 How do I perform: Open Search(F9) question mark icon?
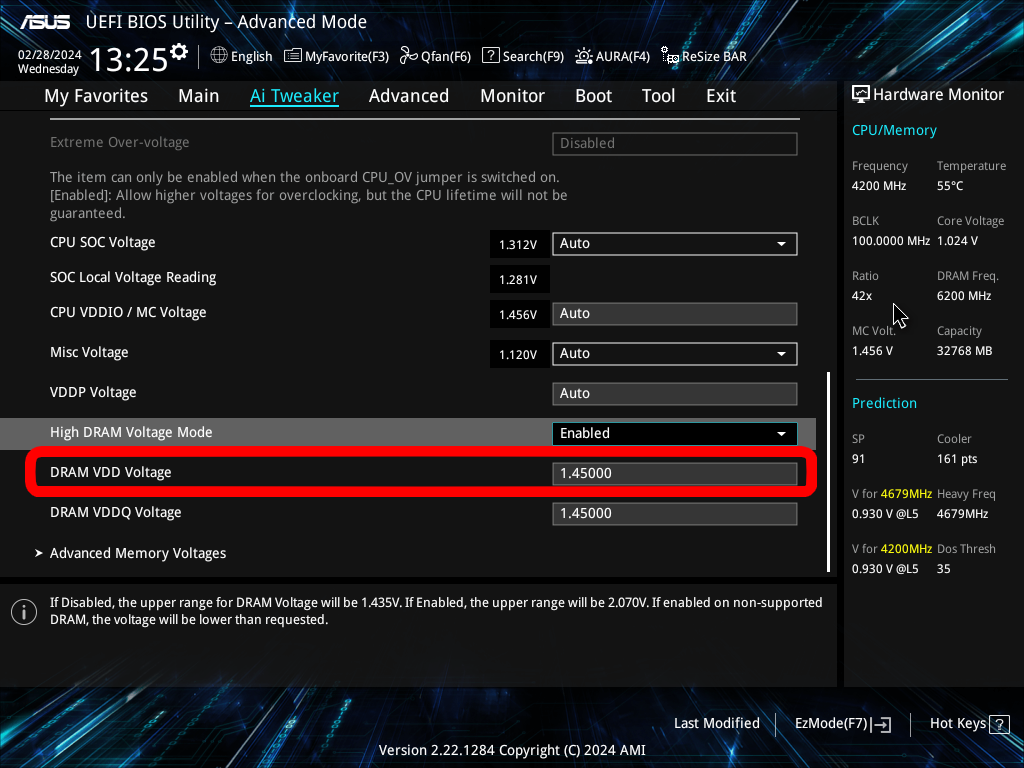tap(490, 56)
